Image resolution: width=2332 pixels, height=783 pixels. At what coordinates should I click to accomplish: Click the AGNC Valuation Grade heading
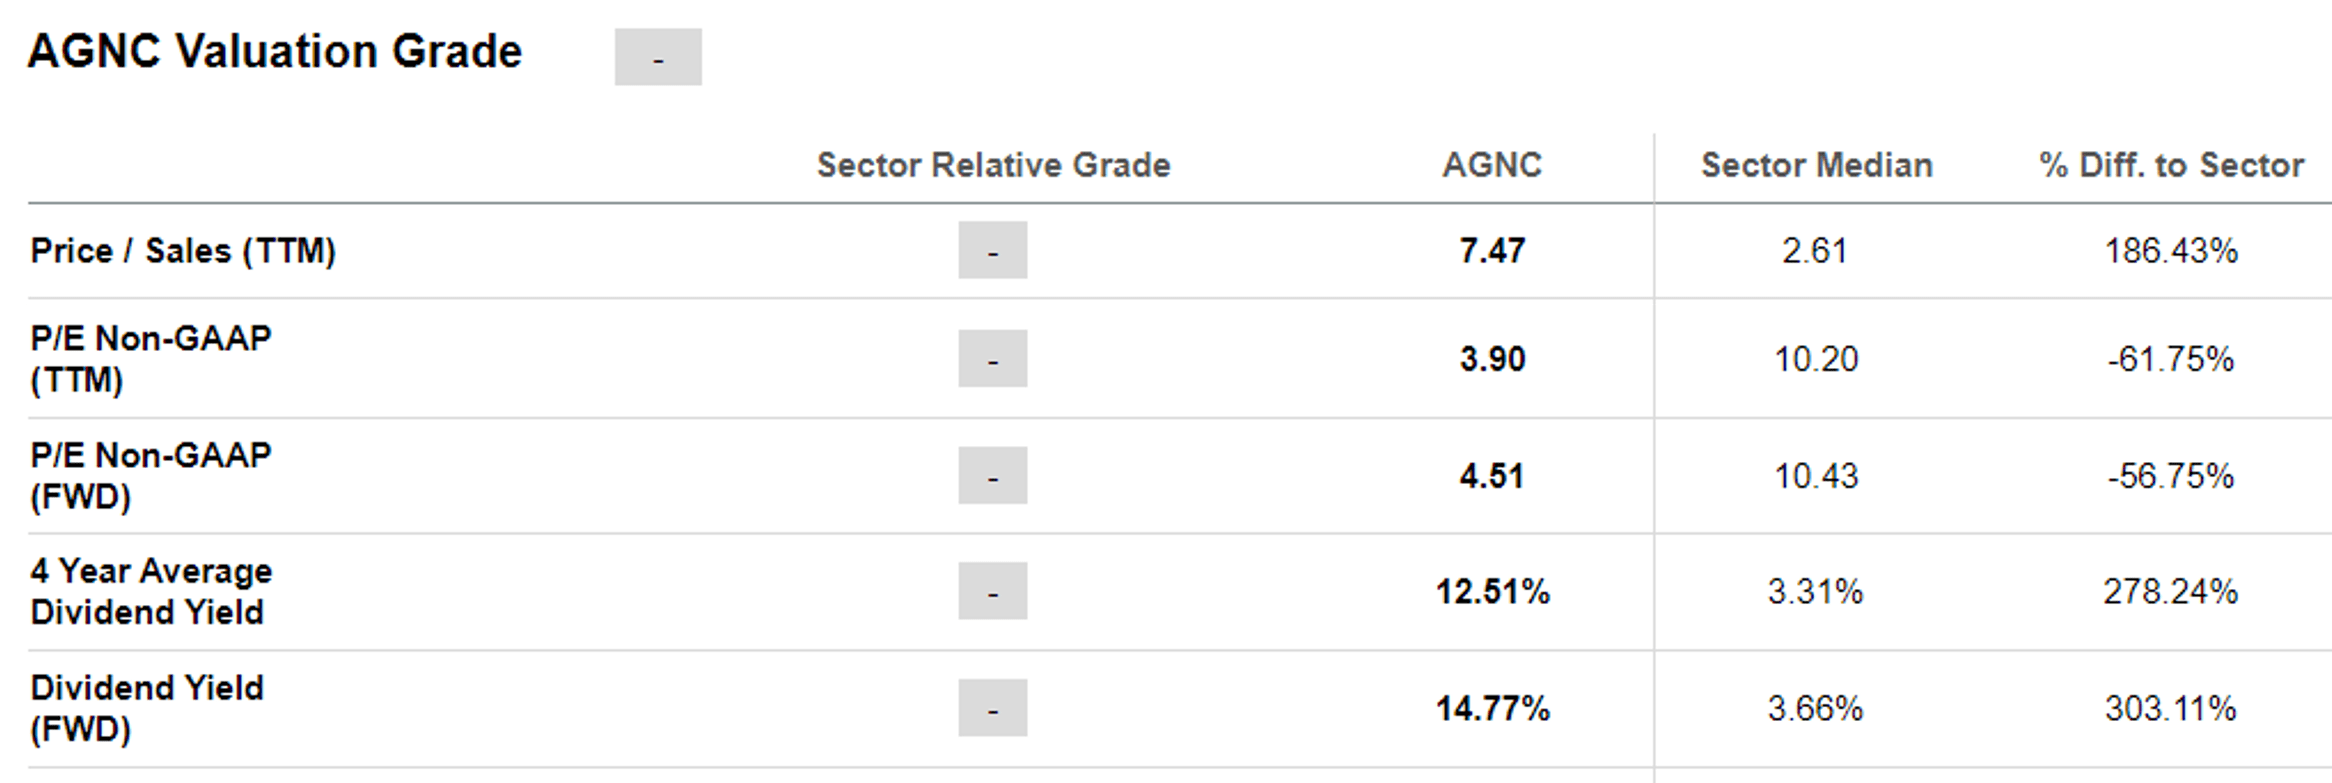[275, 52]
